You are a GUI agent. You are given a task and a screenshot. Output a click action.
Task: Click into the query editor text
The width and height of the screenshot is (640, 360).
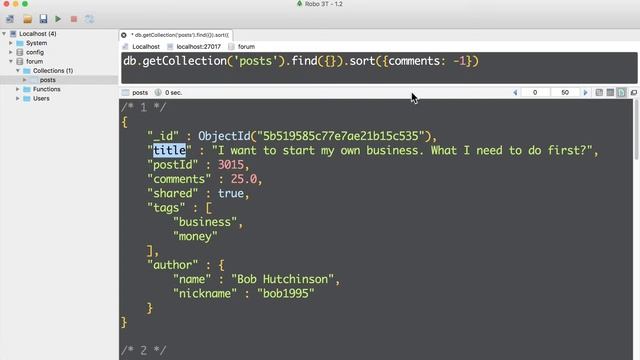[x=301, y=61]
